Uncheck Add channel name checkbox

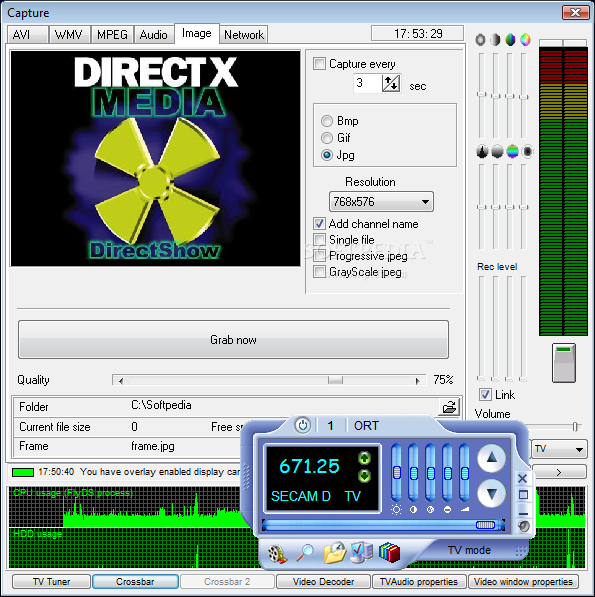click(319, 223)
